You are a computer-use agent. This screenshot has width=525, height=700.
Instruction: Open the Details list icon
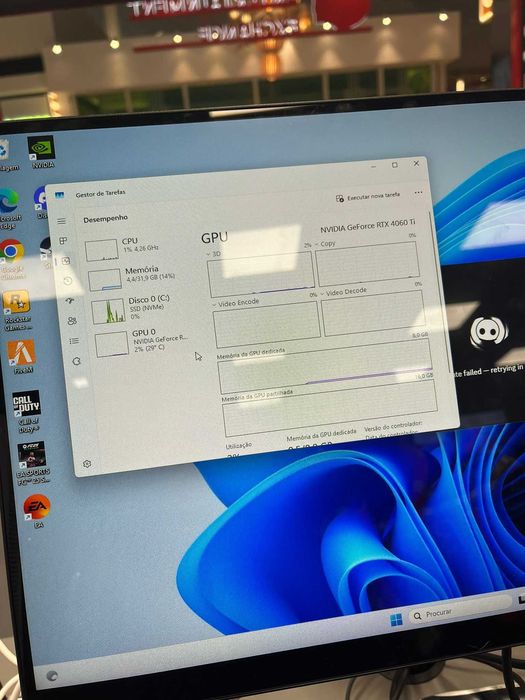pyautogui.click(x=74, y=341)
